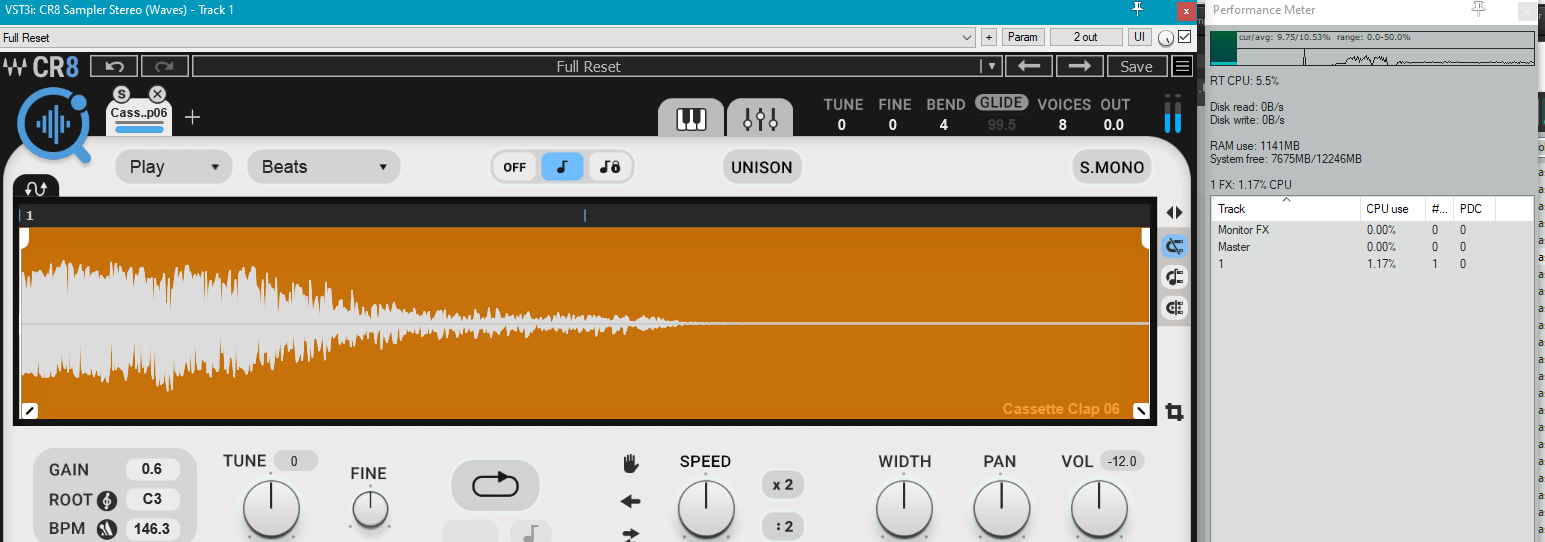Click the sample end marker handle
Viewport: 1545px width, 542px height.
(x=1145, y=237)
